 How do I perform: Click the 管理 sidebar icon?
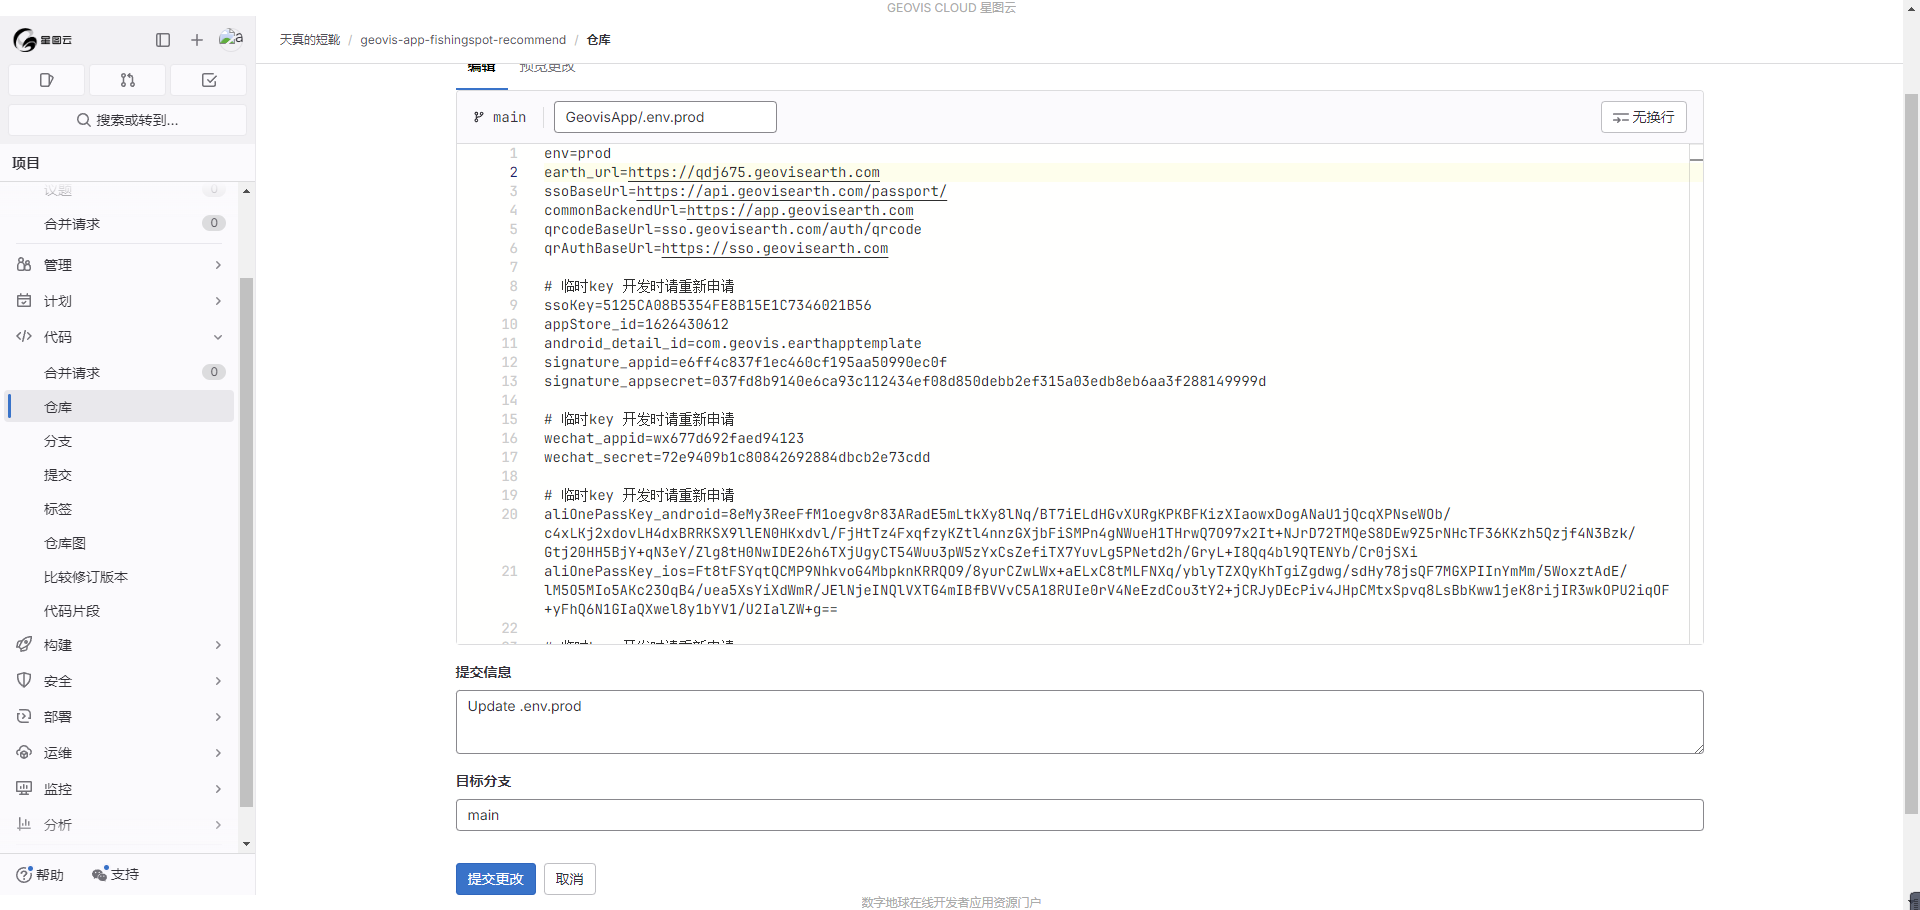pyautogui.click(x=24, y=265)
